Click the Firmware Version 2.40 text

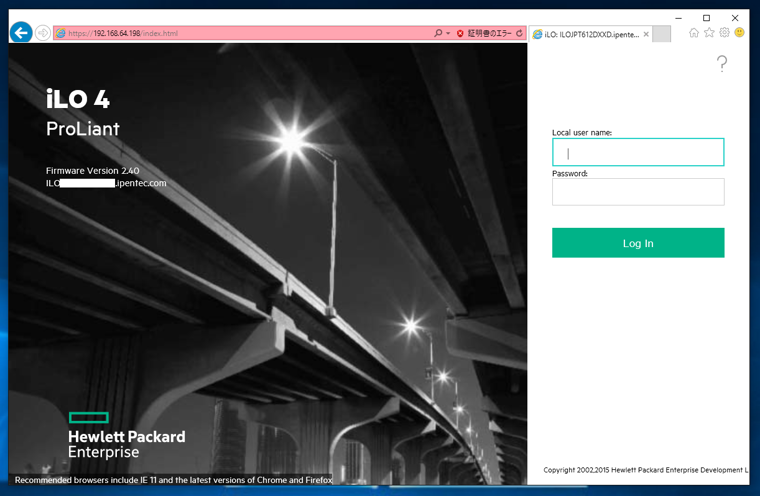click(92, 171)
